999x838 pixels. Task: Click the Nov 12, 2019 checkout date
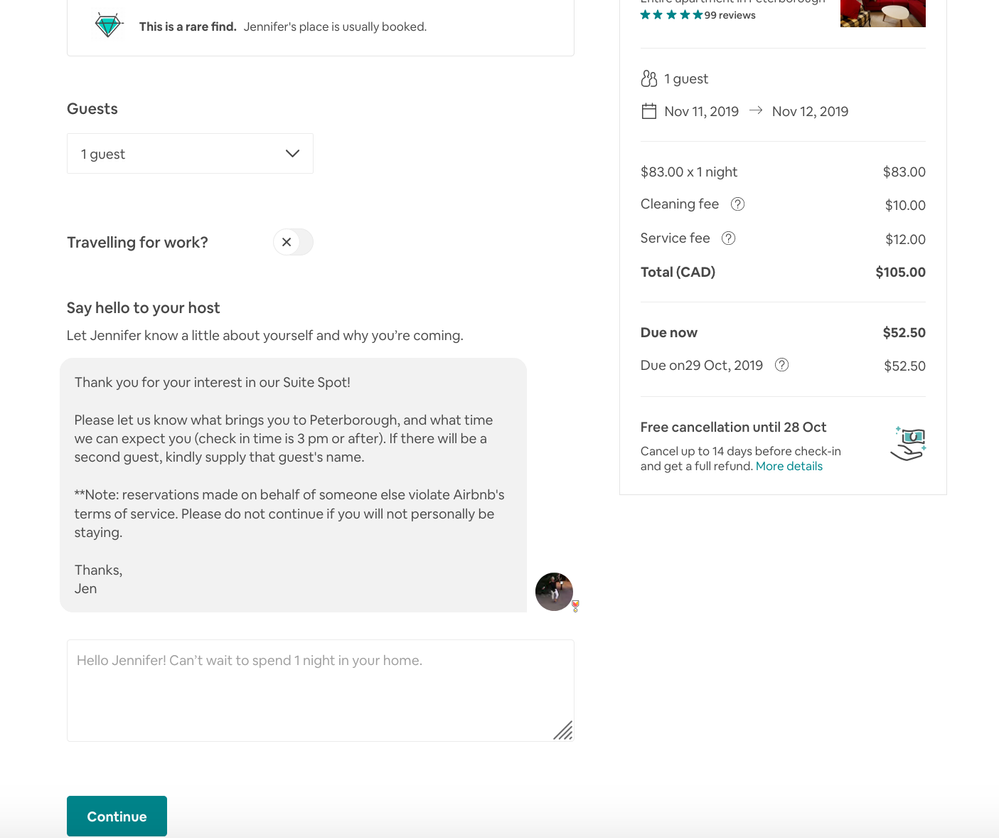810,111
